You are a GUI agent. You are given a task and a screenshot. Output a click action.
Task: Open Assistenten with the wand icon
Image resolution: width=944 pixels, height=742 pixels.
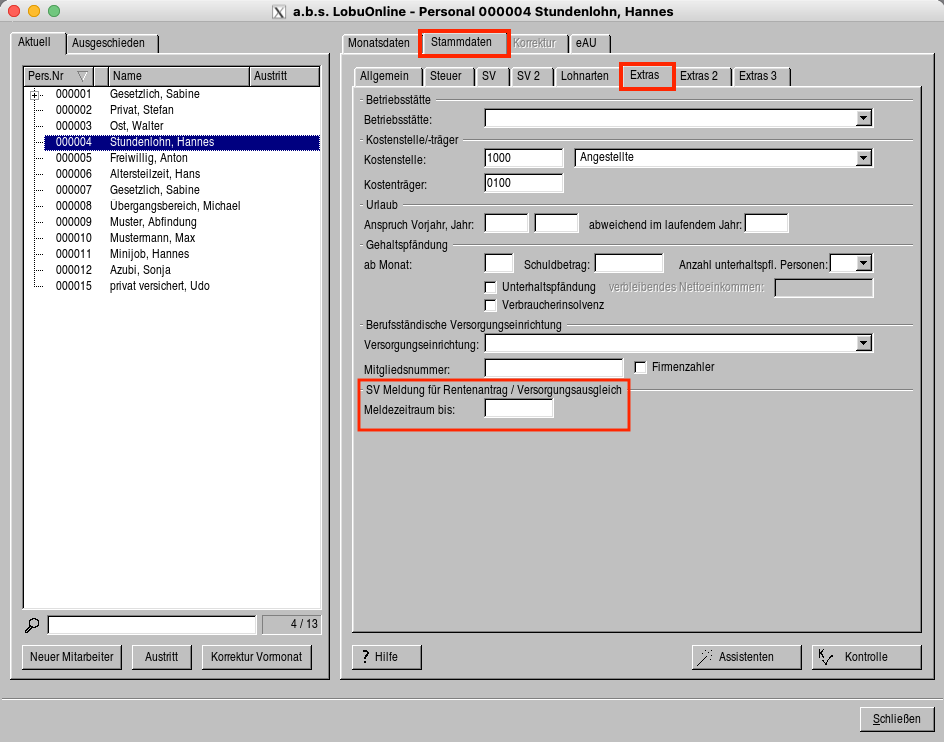[746, 657]
